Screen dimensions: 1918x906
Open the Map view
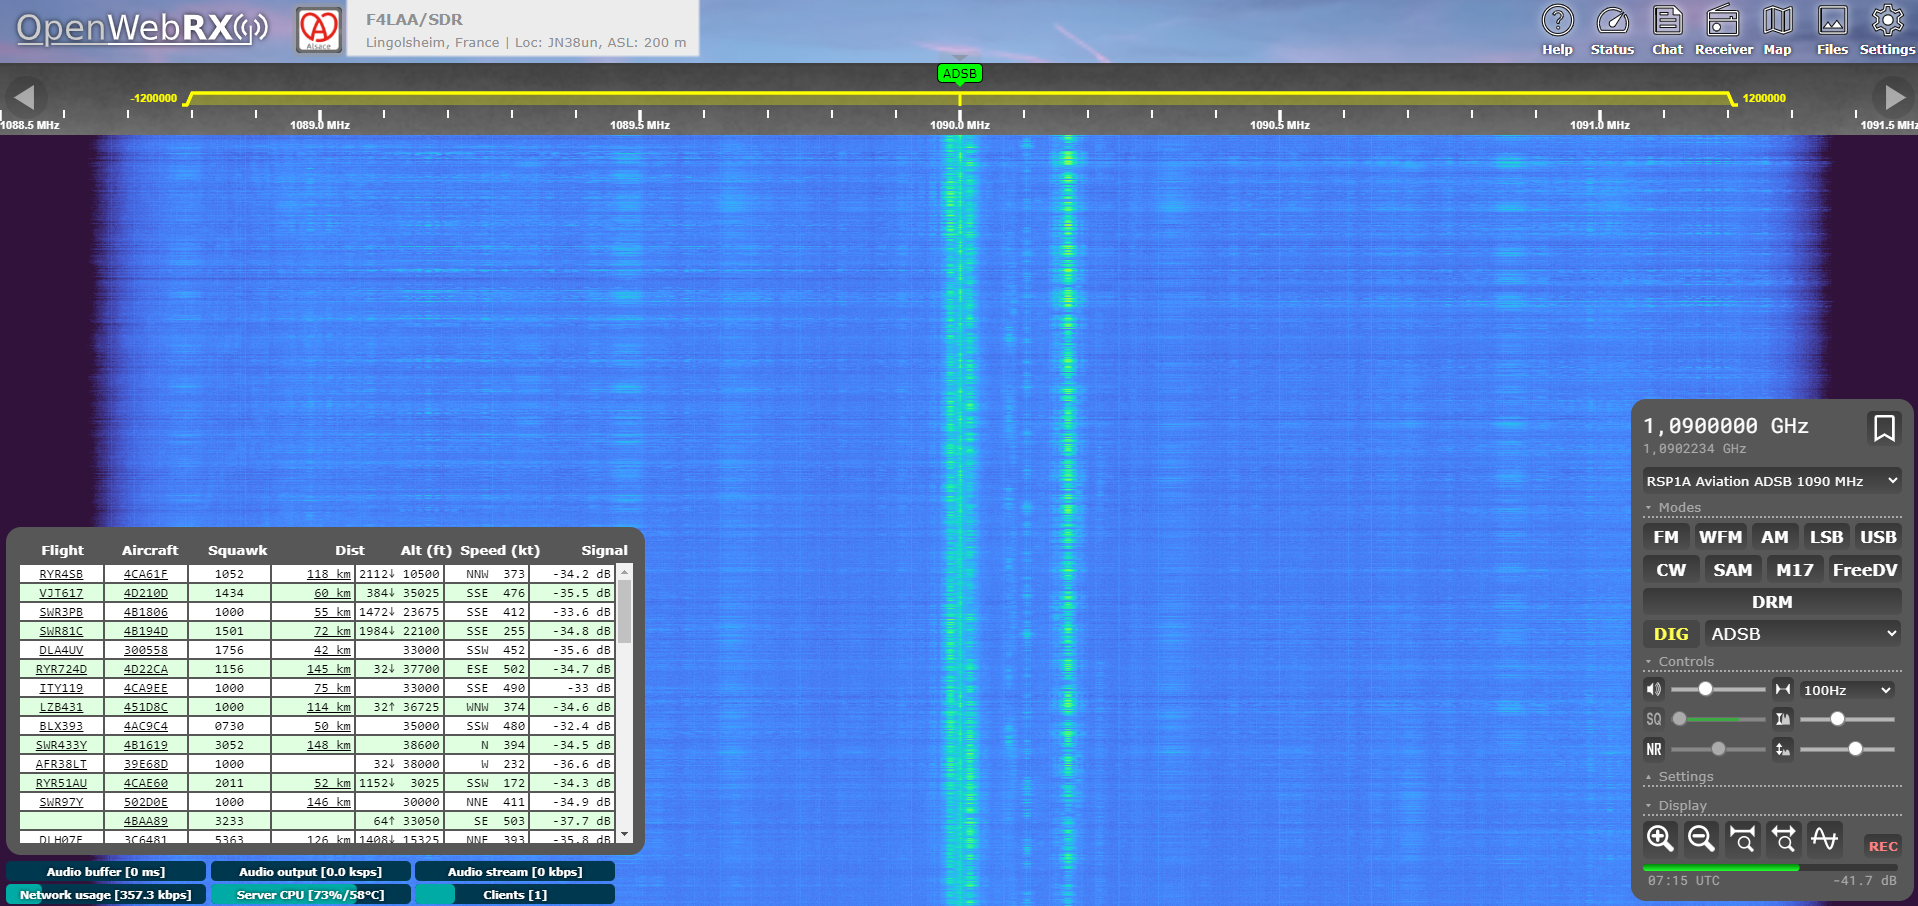1777,30
